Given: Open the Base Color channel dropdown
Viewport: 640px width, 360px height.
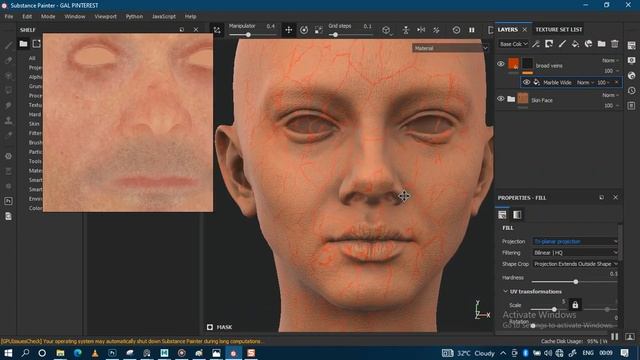Looking at the screenshot, I should coord(513,44).
